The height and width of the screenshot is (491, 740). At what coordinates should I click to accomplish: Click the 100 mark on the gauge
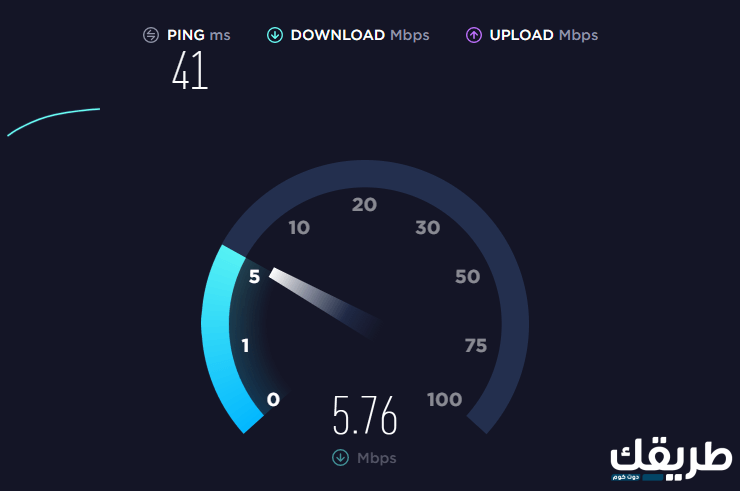pyautogui.click(x=445, y=400)
